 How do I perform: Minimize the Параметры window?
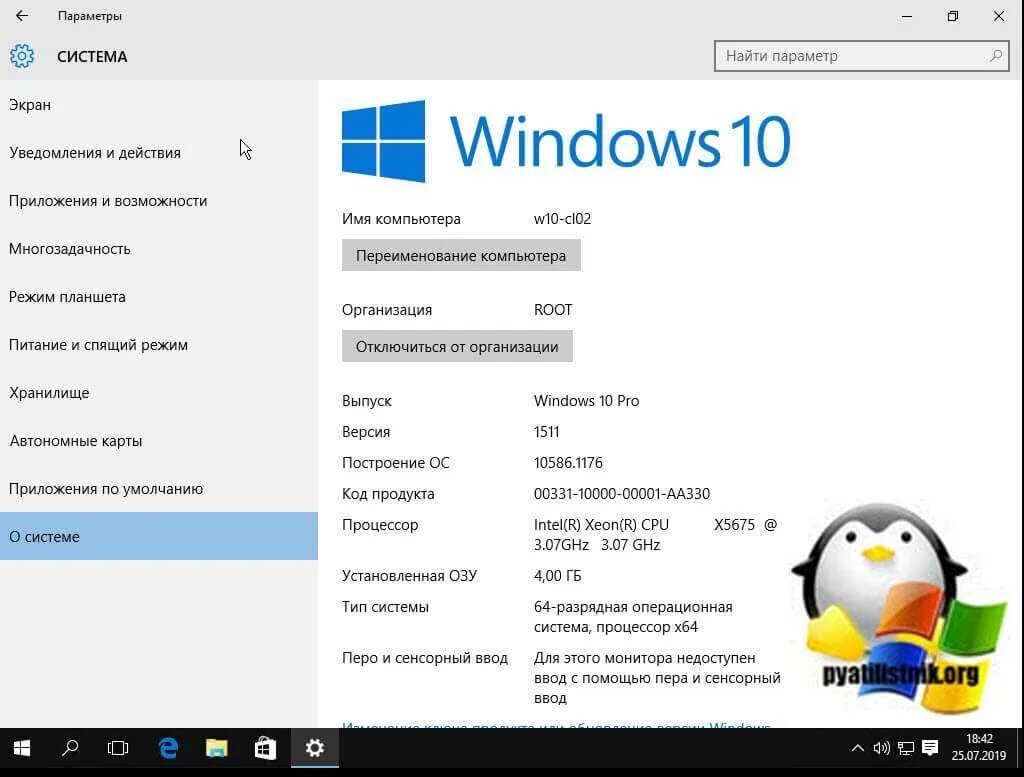906,16
